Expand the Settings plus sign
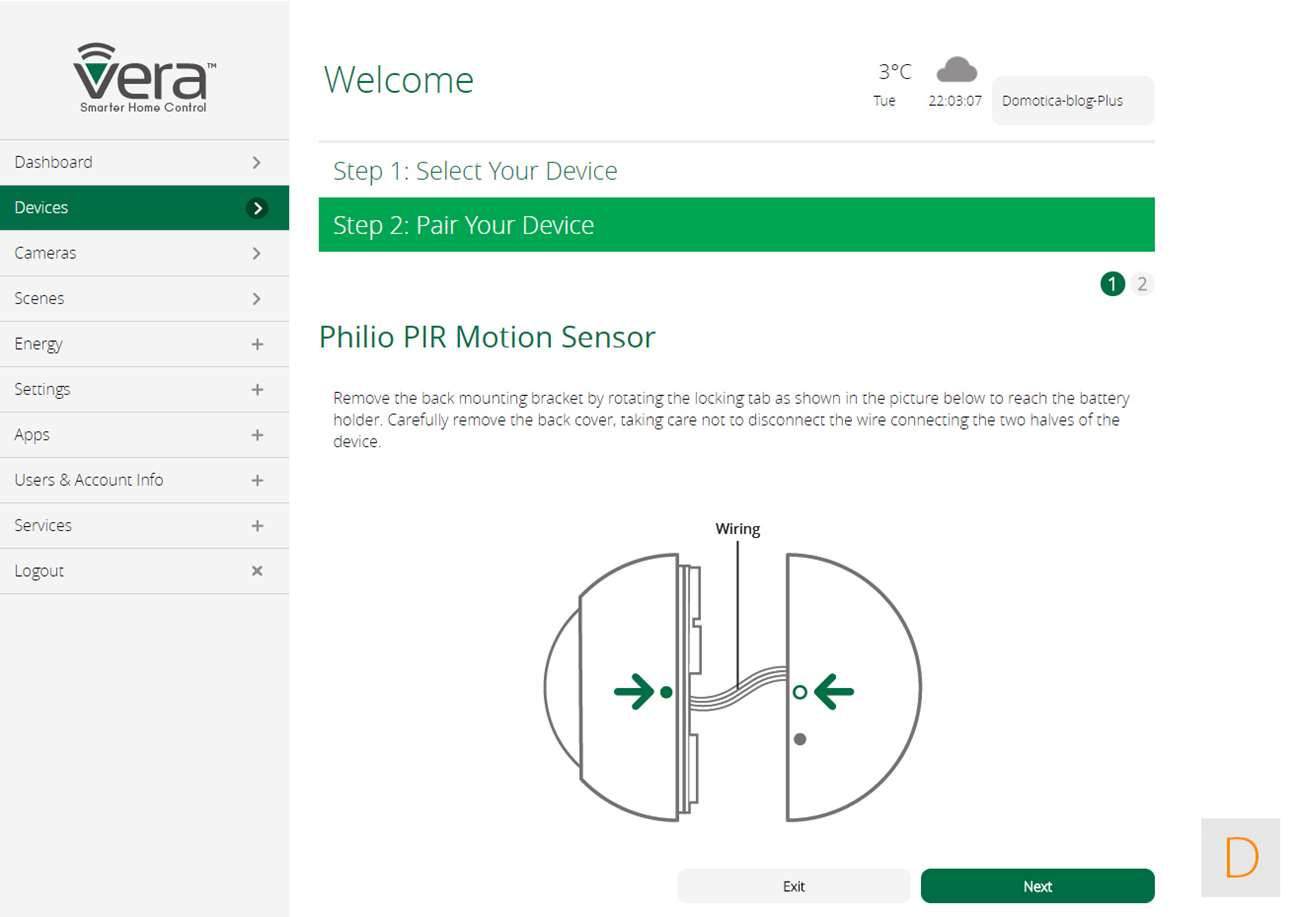Screen dimensions: 1300x917 257,389
